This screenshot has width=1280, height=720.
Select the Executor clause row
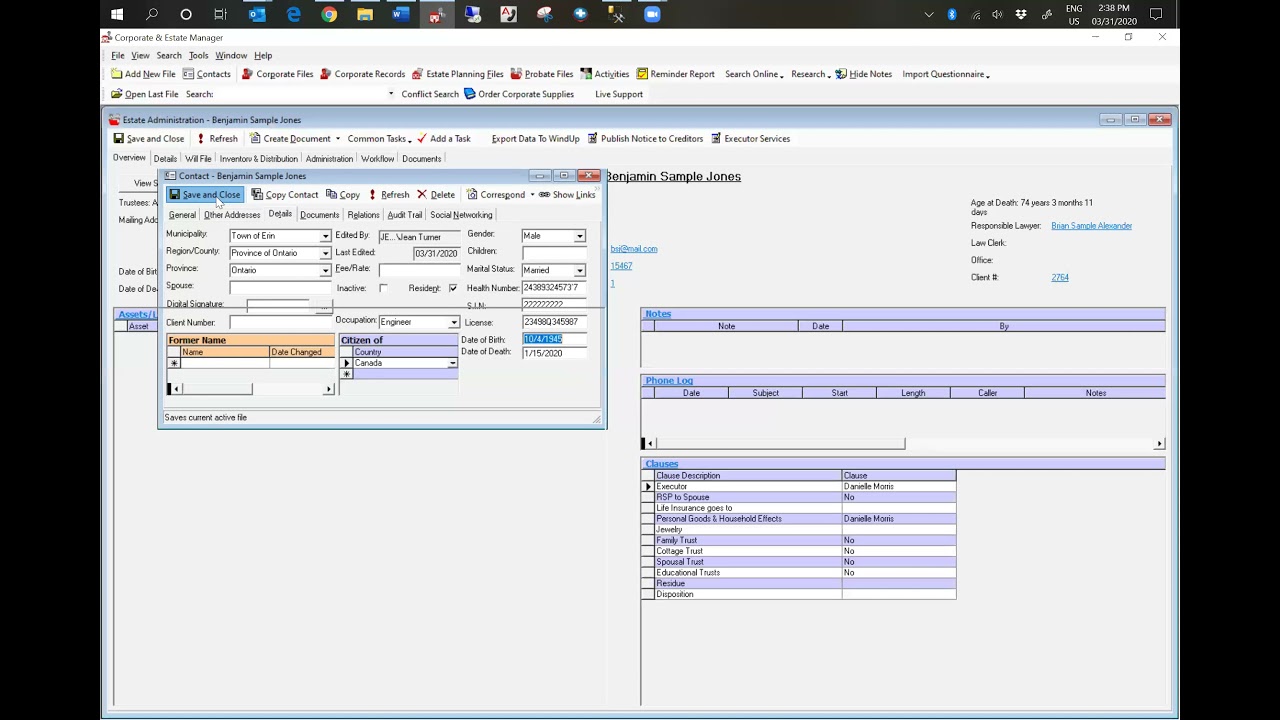tap(798, 487)
